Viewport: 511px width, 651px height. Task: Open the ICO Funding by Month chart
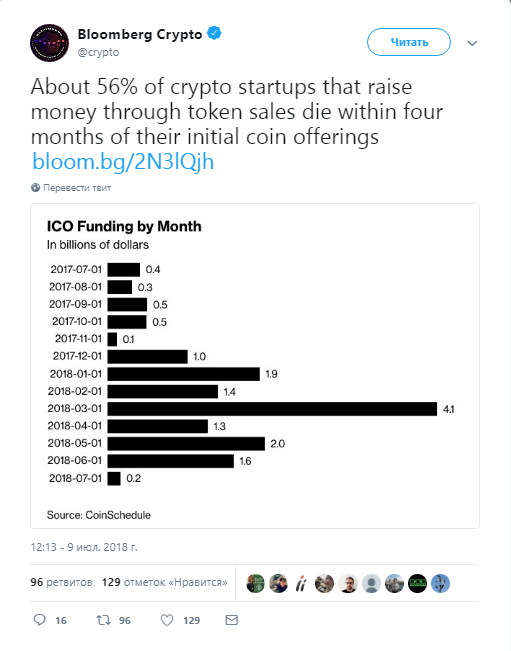255,366
